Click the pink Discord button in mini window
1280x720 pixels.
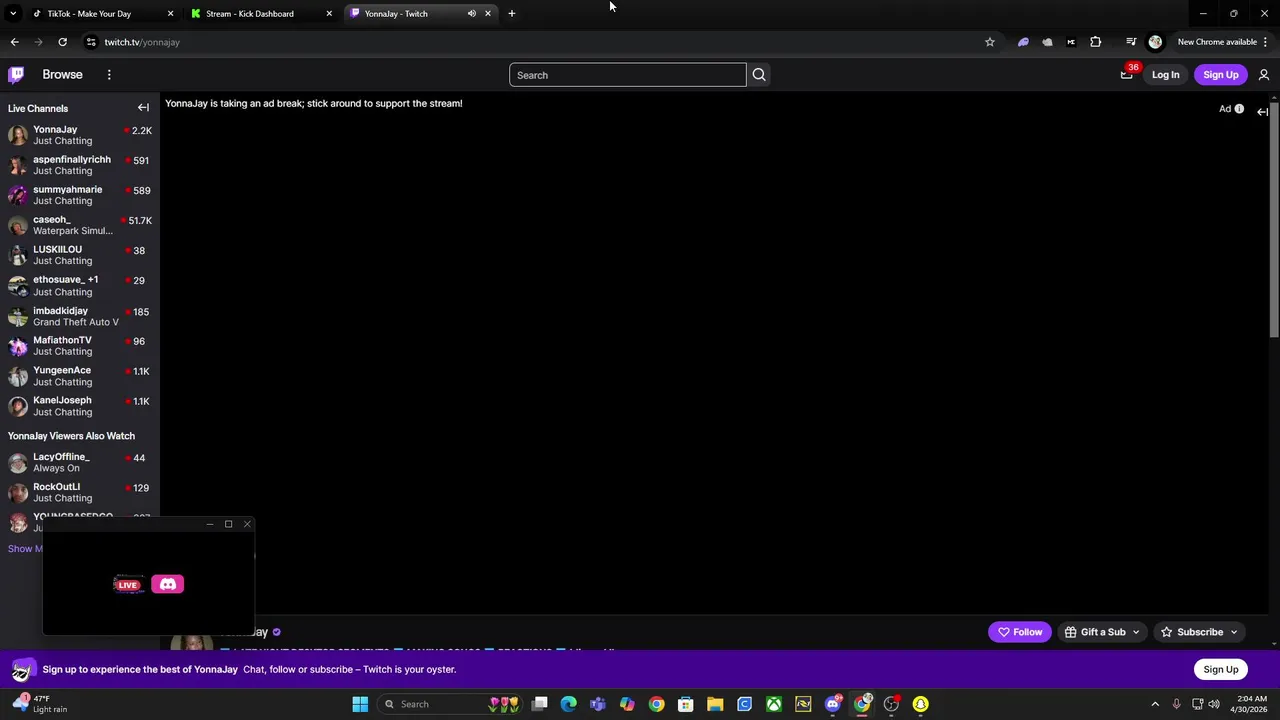click(168, 584)
